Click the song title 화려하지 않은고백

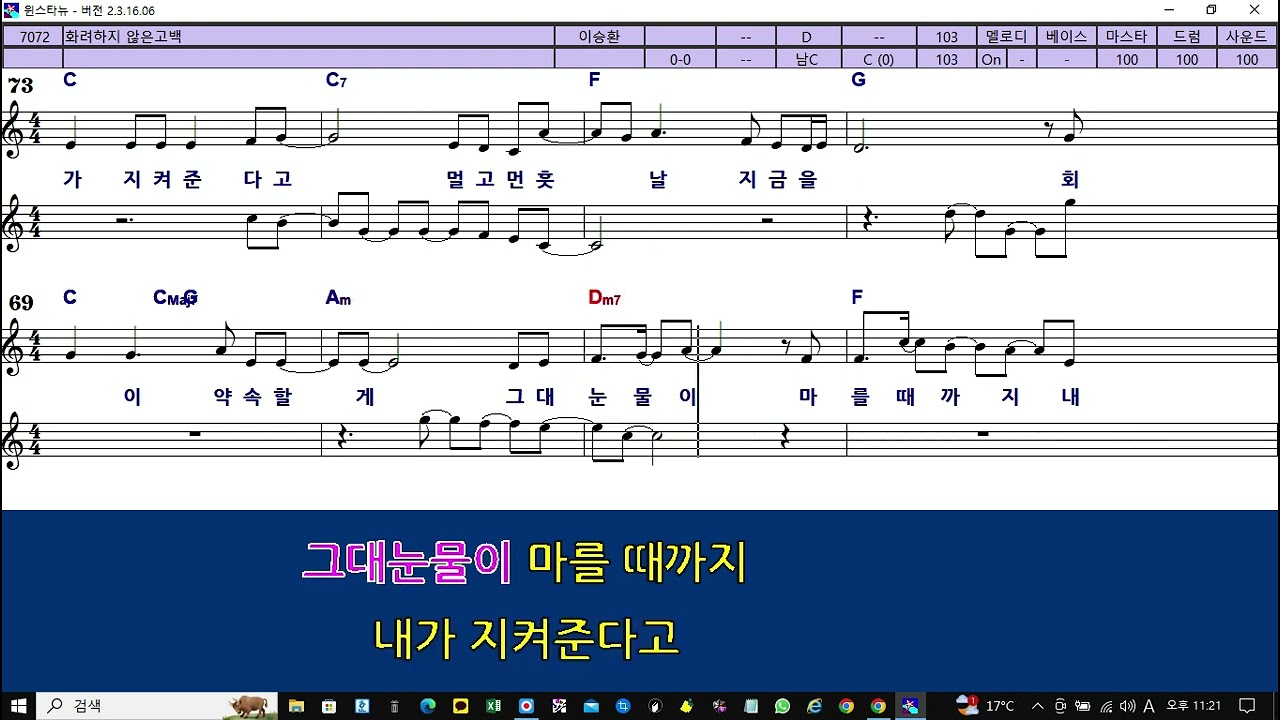123,36
